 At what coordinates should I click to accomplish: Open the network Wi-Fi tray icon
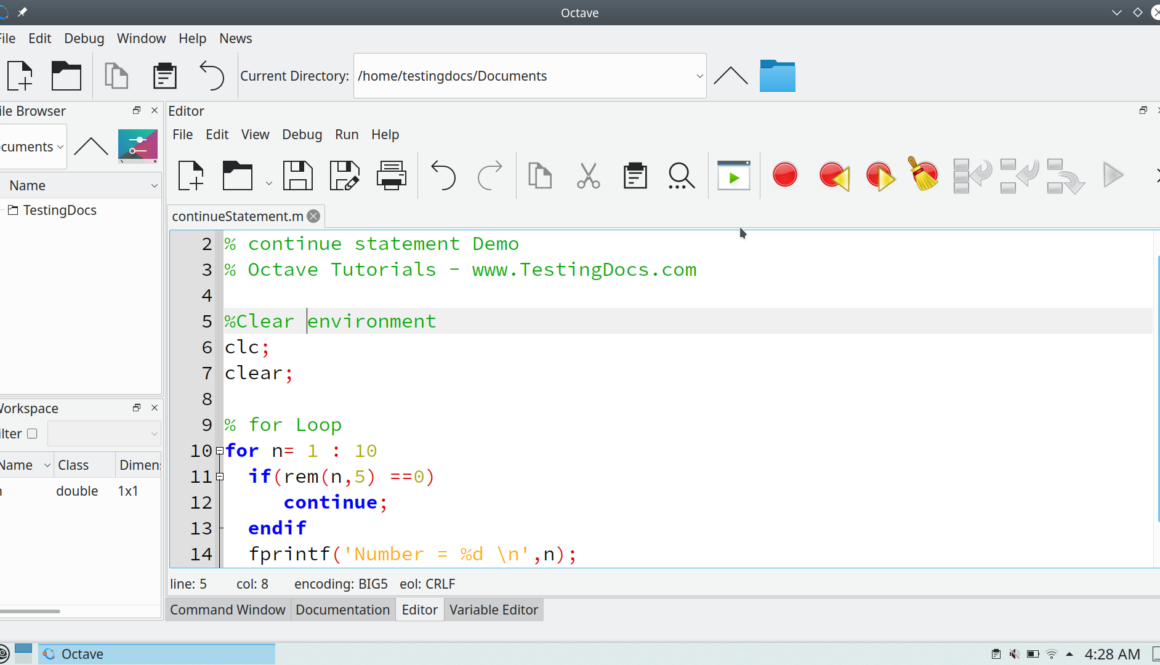point(1051,654)
